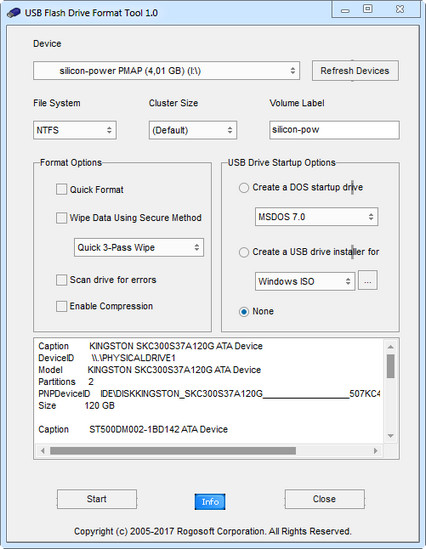Click the PNPDeviceID line in info panel
Screen dimensions: 426x549
pos(209,394)
